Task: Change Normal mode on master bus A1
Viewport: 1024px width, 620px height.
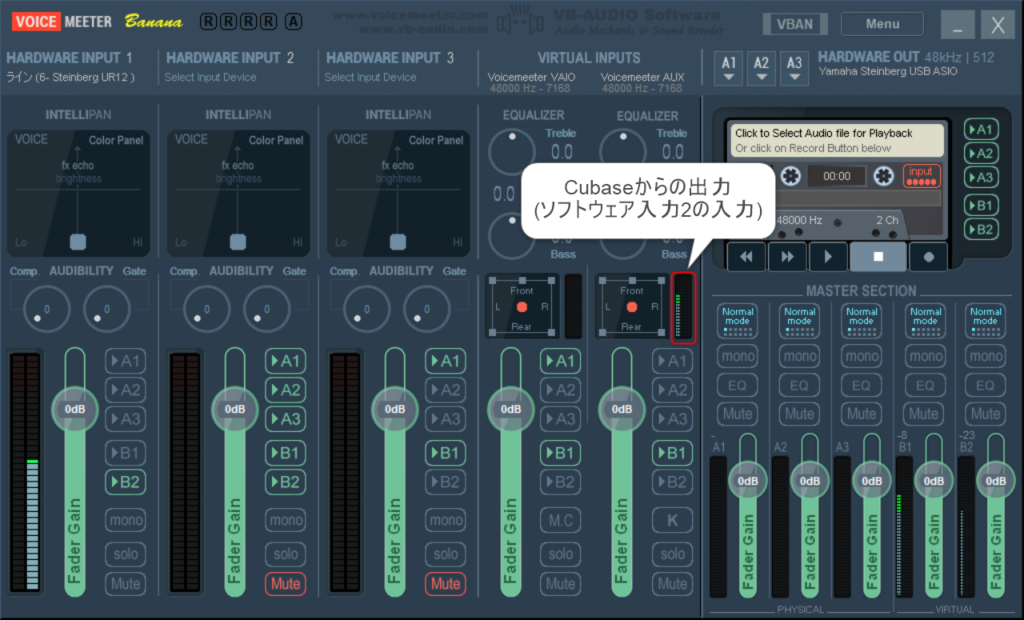Action: pos(737,321)
